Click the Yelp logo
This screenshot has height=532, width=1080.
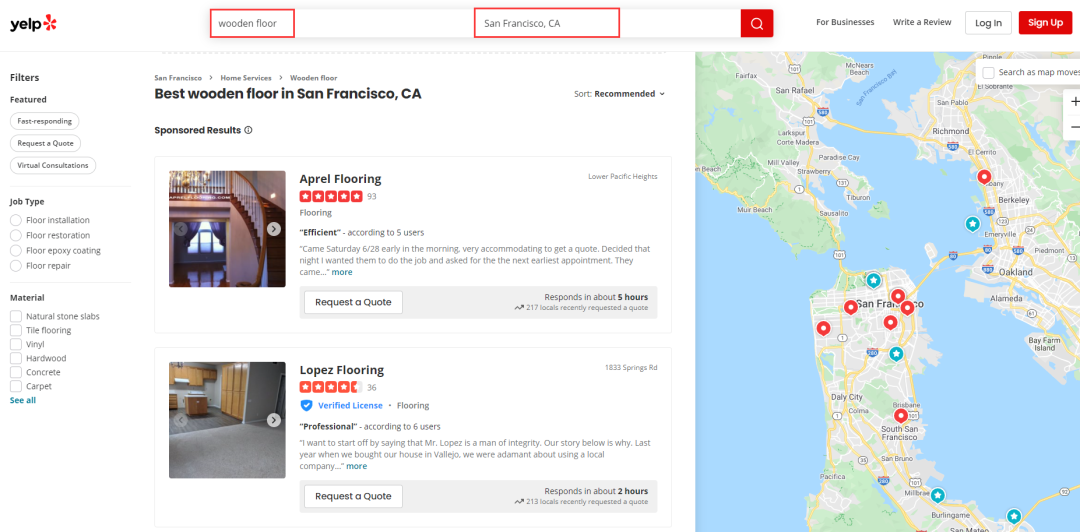click(x=33, y=23)
